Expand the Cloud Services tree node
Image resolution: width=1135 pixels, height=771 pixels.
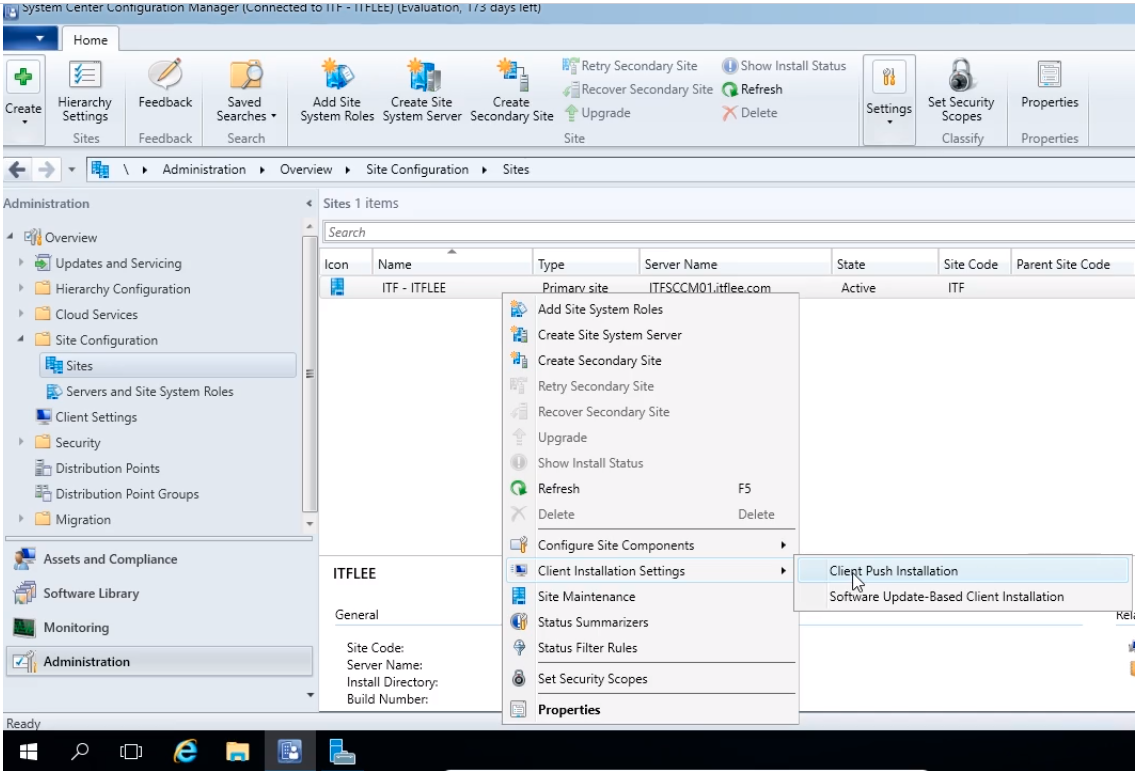22,315
